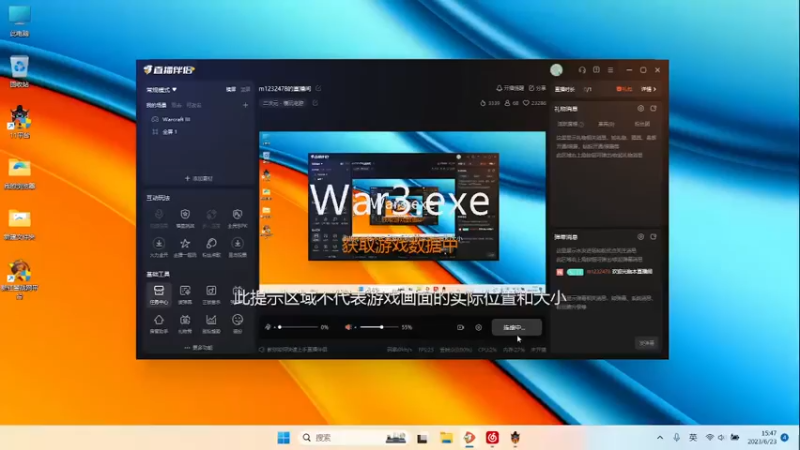Click the 未开播 status text
This screenshot has height=450, width=800.
point(538,350)
